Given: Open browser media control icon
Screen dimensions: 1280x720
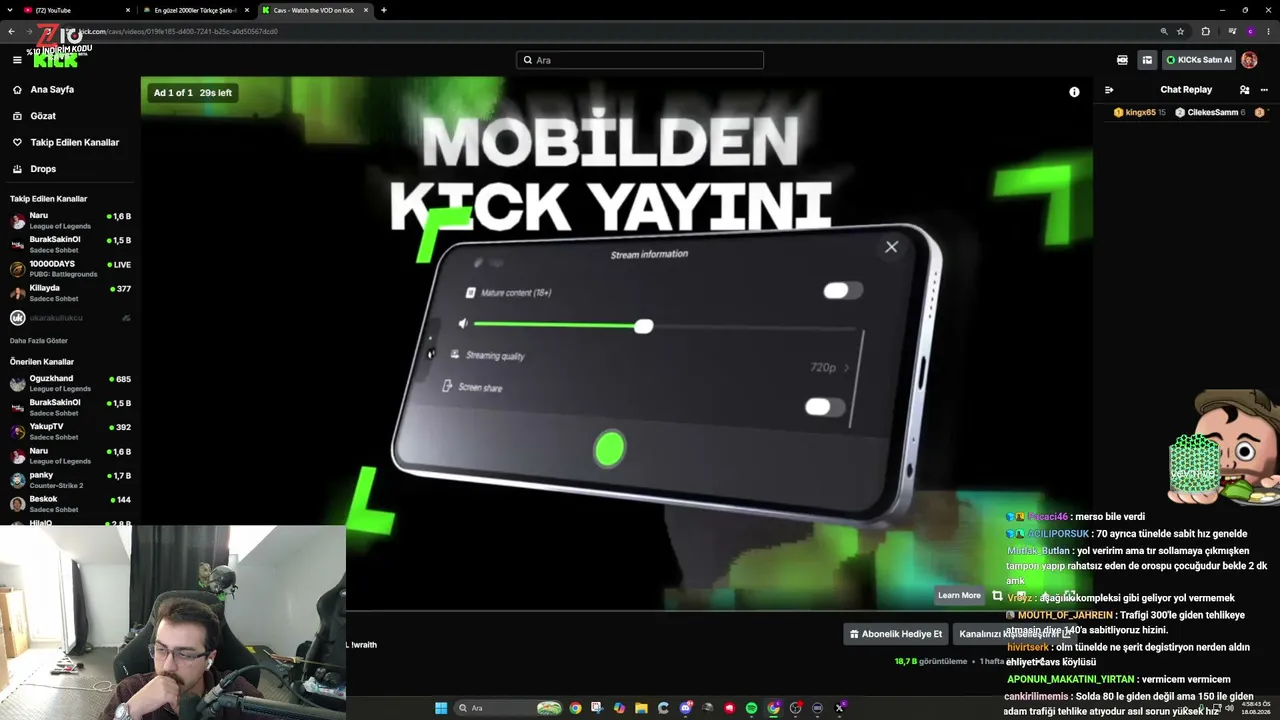Looking at the screenshot, I should click(x=1230, y=31).
